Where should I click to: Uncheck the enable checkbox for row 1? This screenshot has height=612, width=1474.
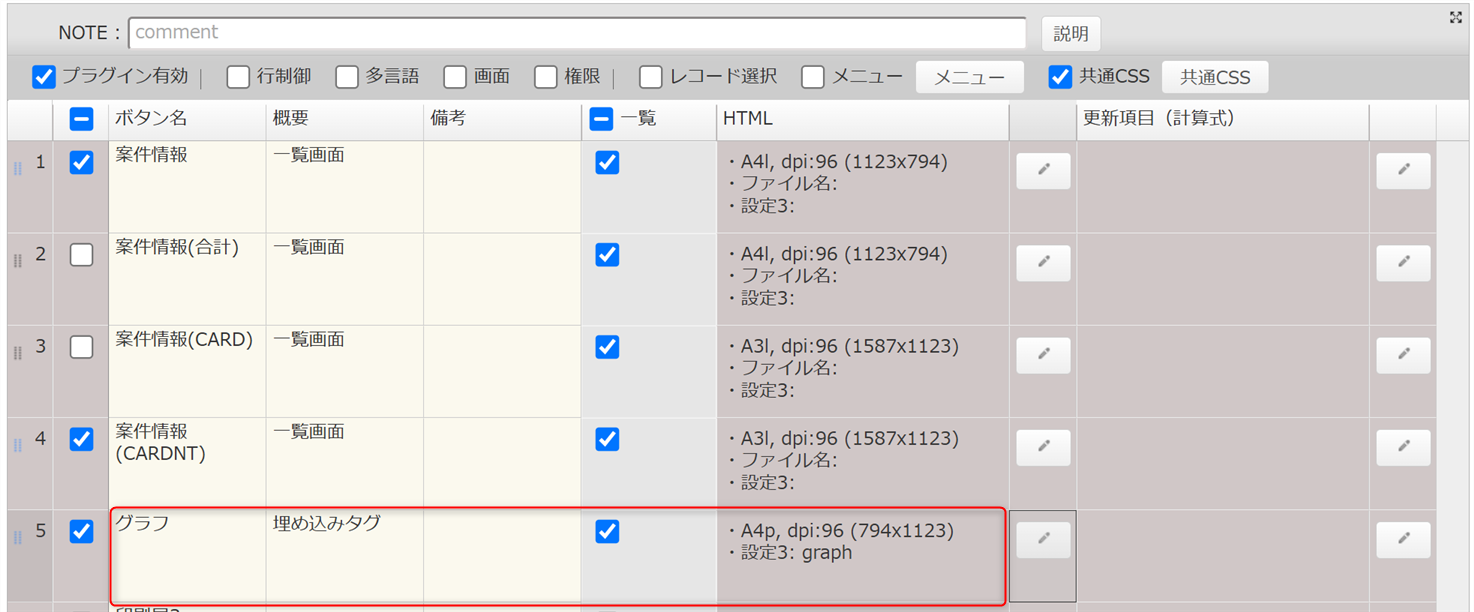pyautogui.click(x=81, y=162)
